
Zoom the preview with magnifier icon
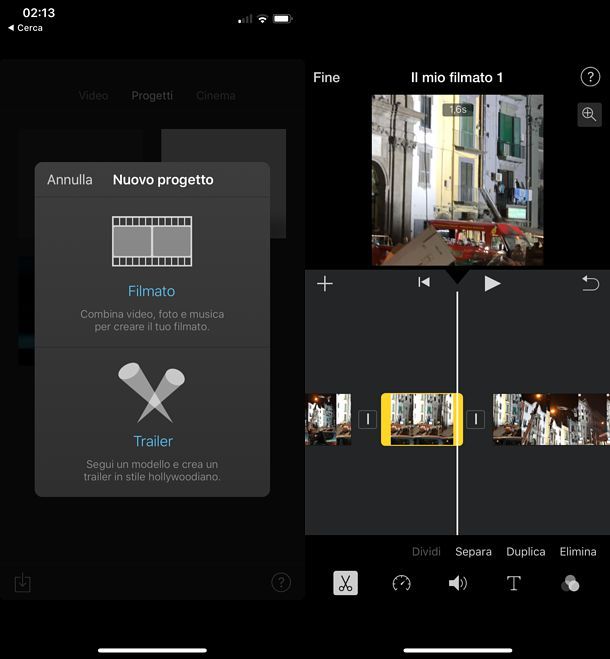(x=589, y=114)
